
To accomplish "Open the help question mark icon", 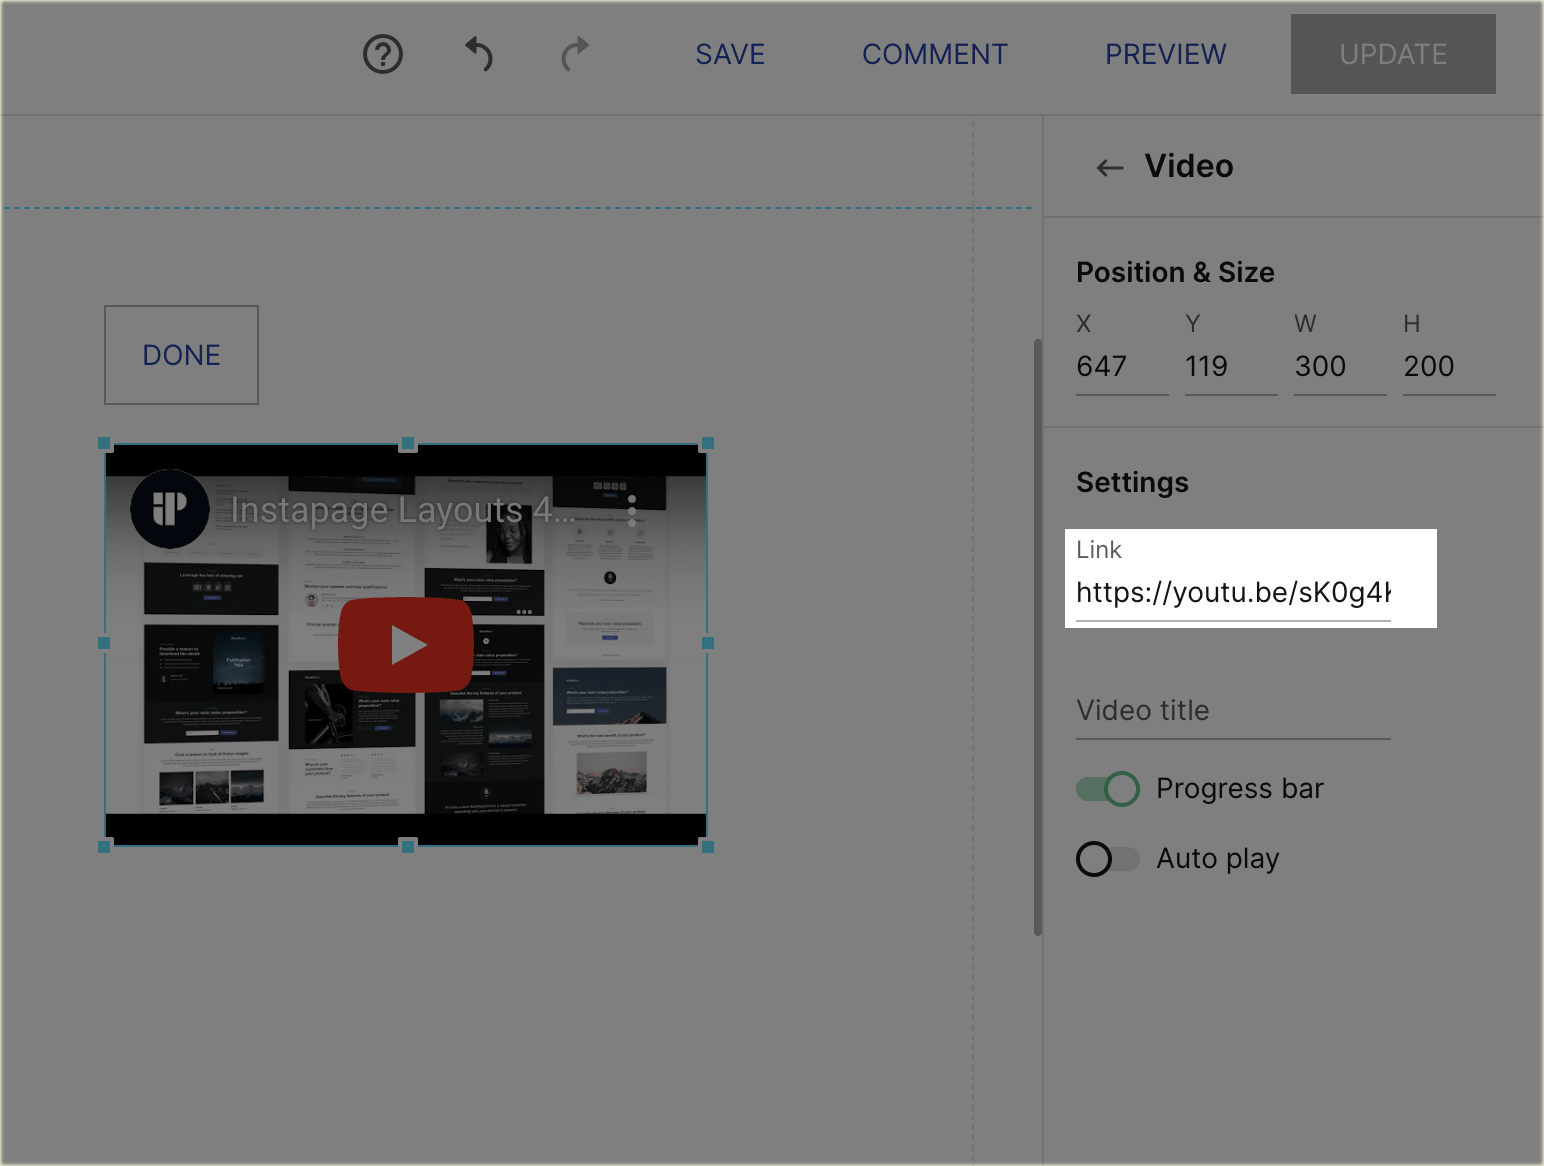I will click(383, 54).
